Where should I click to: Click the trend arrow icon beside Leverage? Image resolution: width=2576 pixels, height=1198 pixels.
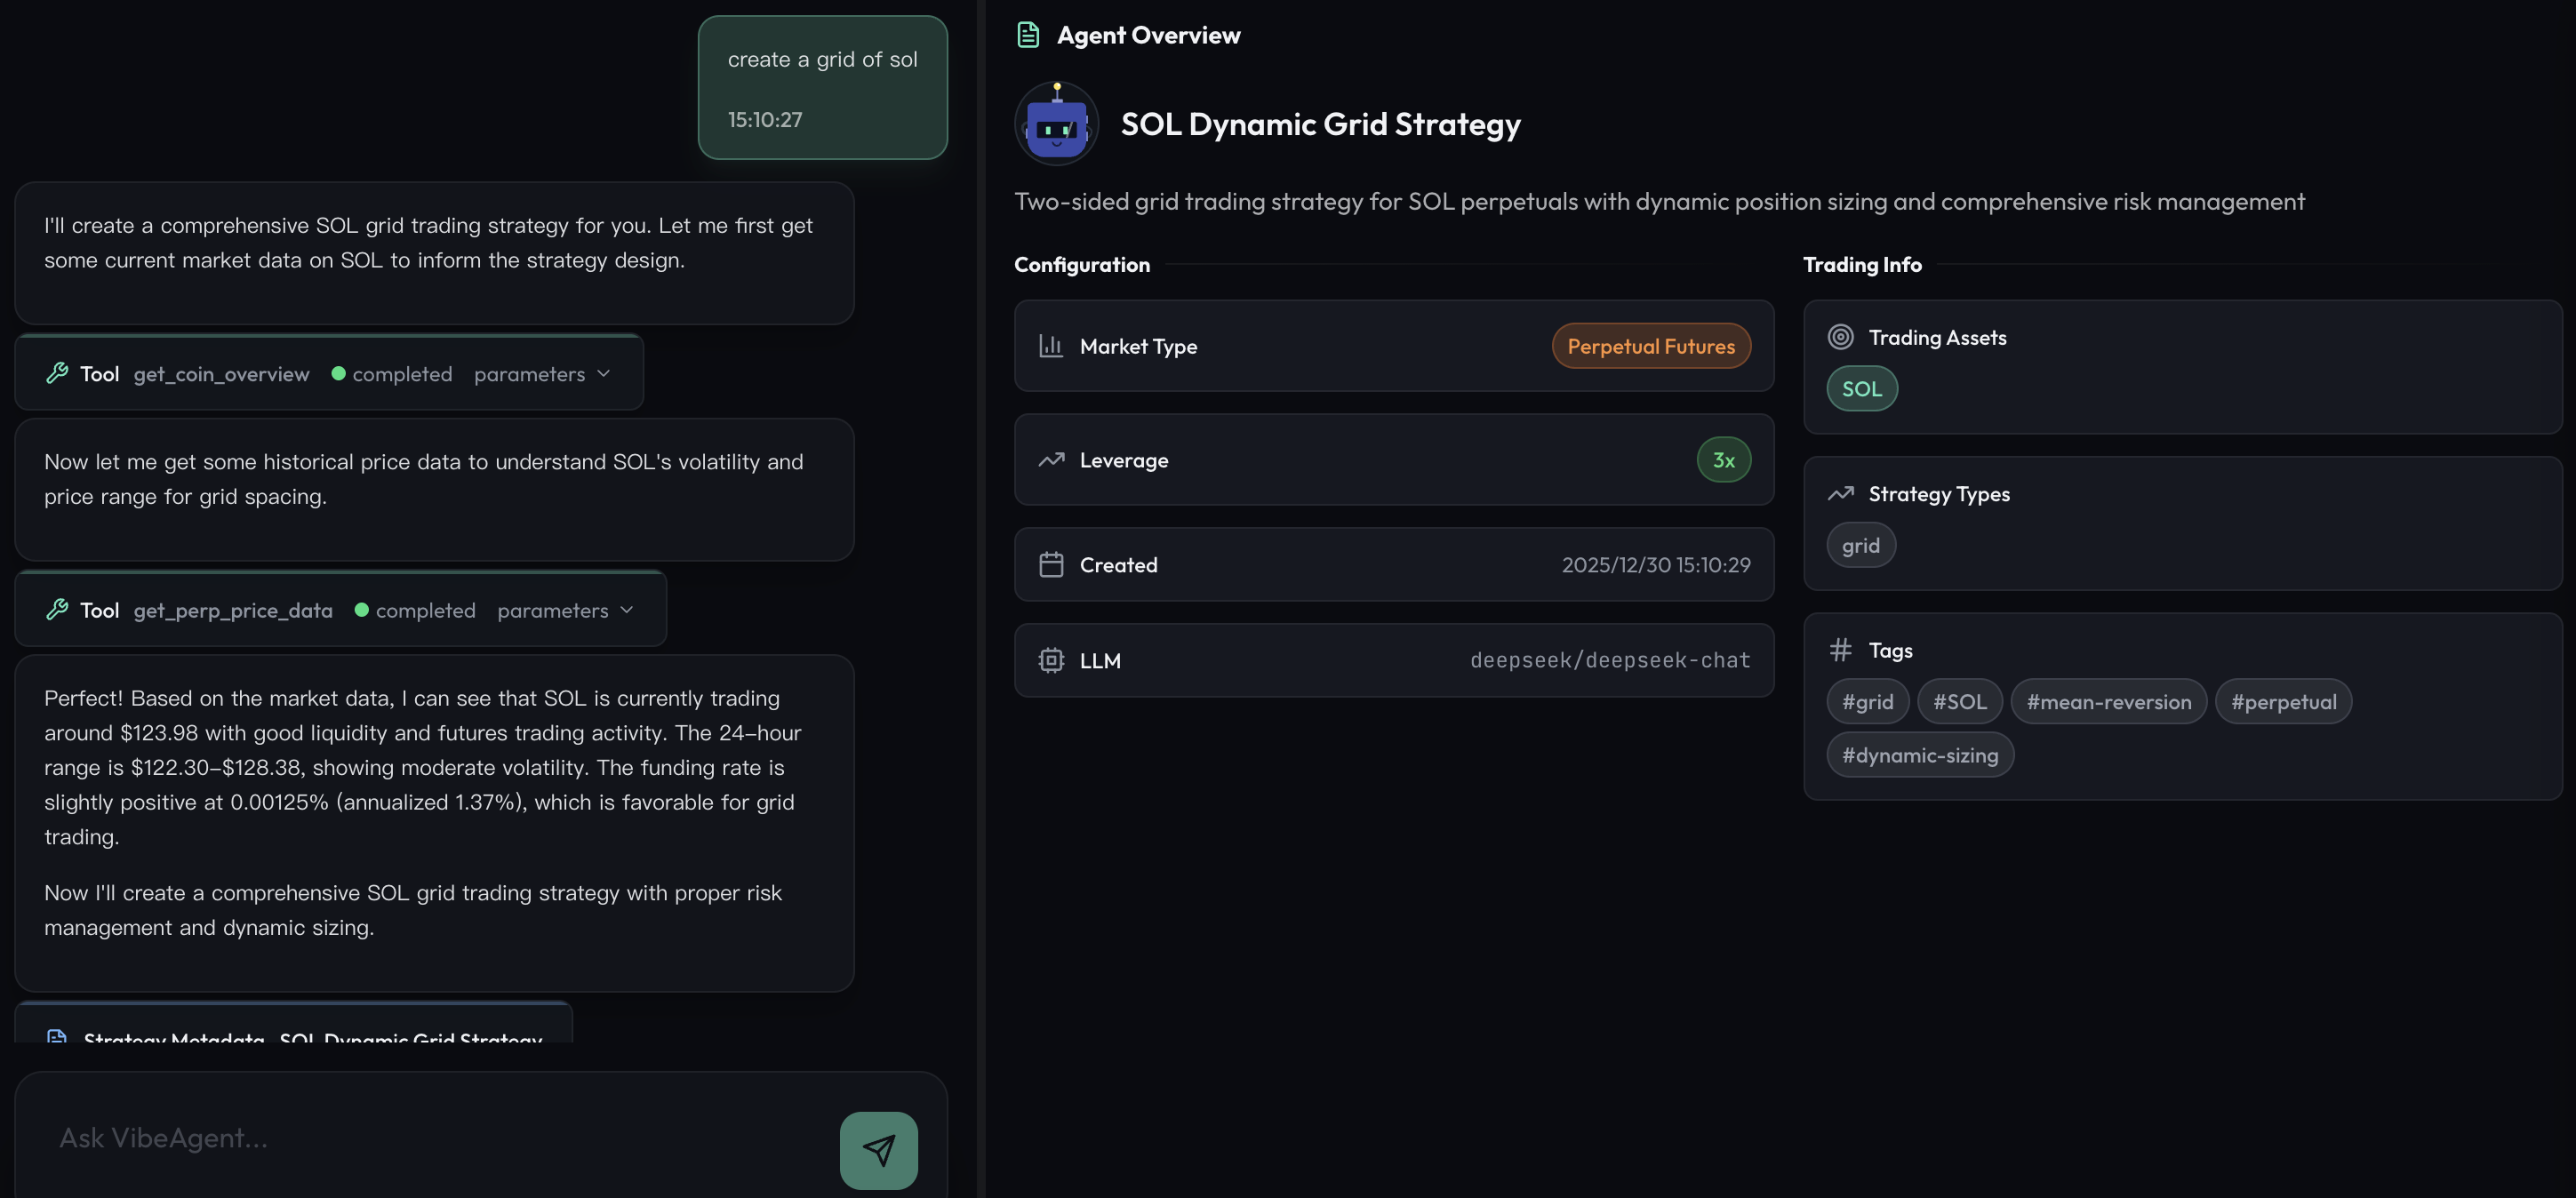pyautogui.click(x=1050, y=460)
